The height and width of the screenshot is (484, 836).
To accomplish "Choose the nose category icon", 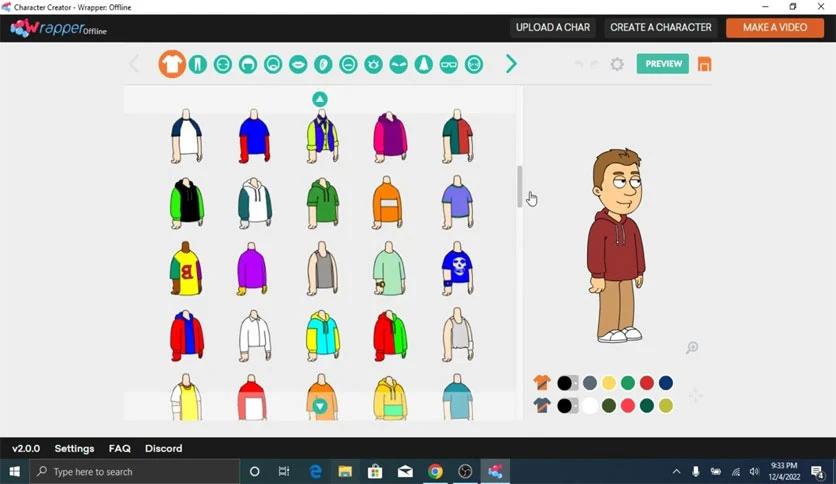I will 424,64.
